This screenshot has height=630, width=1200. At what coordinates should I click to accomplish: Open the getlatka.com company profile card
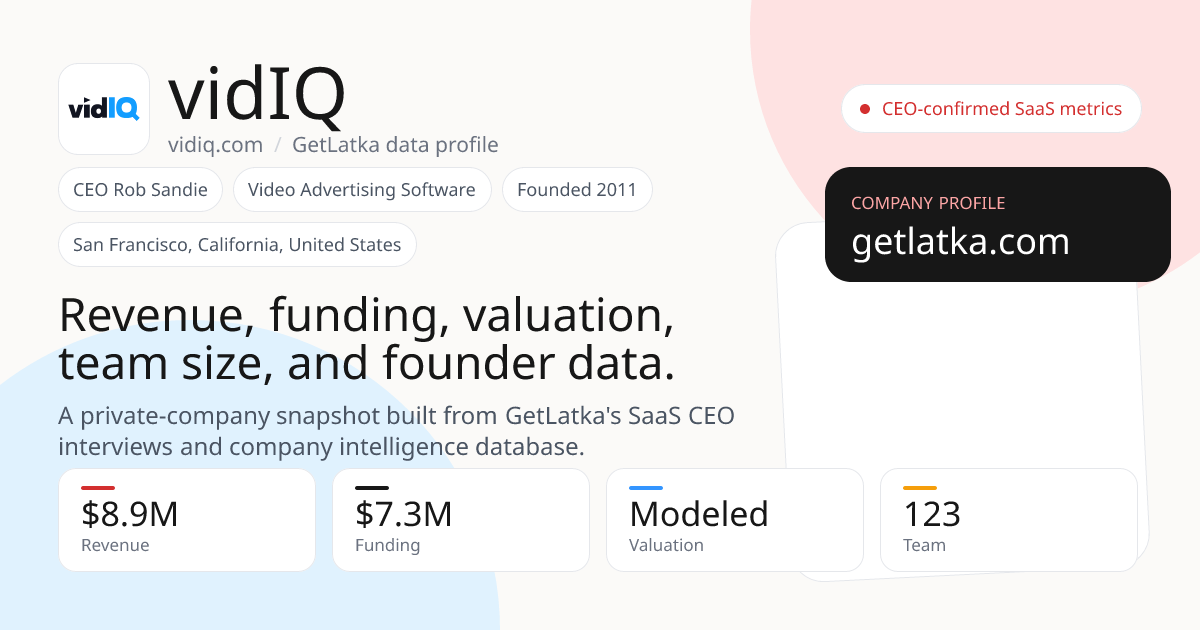point(998,225)
